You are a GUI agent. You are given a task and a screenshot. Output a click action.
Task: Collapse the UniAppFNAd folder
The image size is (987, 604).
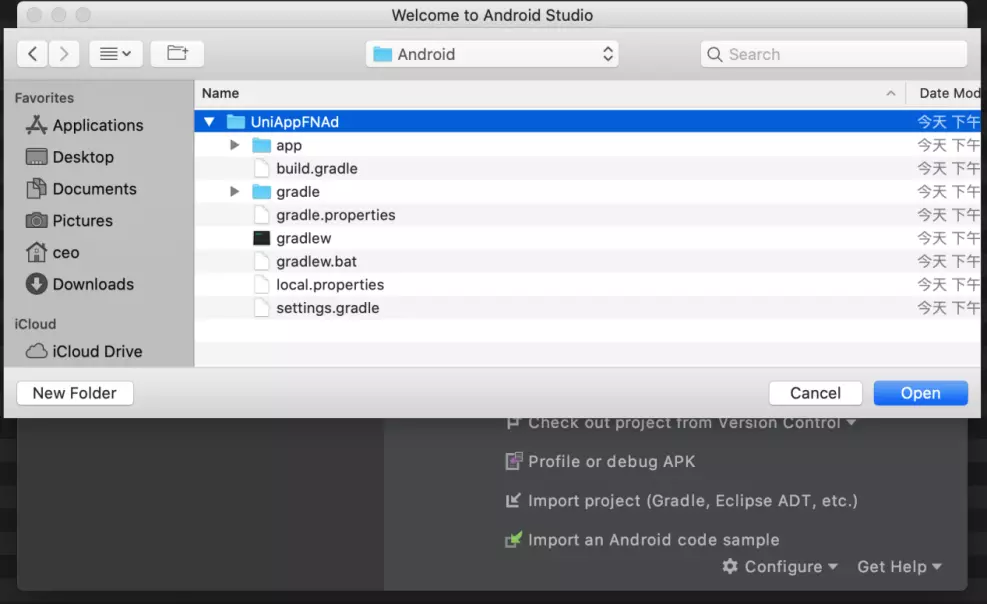pos(209,122)
